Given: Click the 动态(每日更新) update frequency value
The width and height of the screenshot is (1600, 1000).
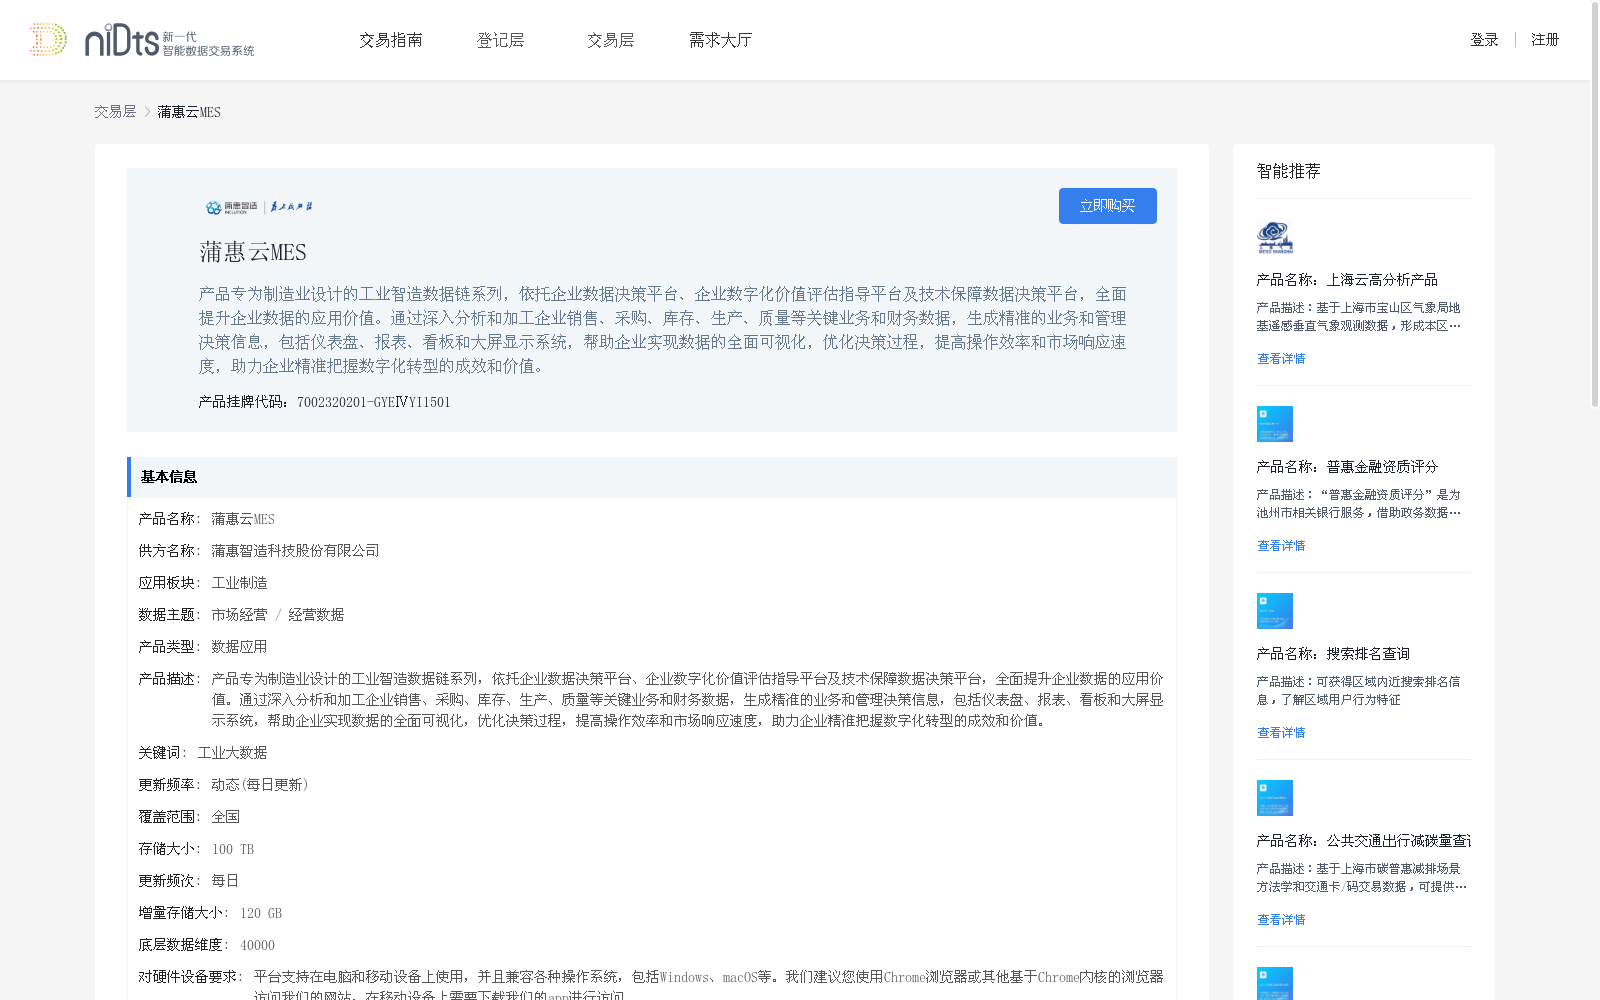Looking at the screenshot, I should (260, 785).
